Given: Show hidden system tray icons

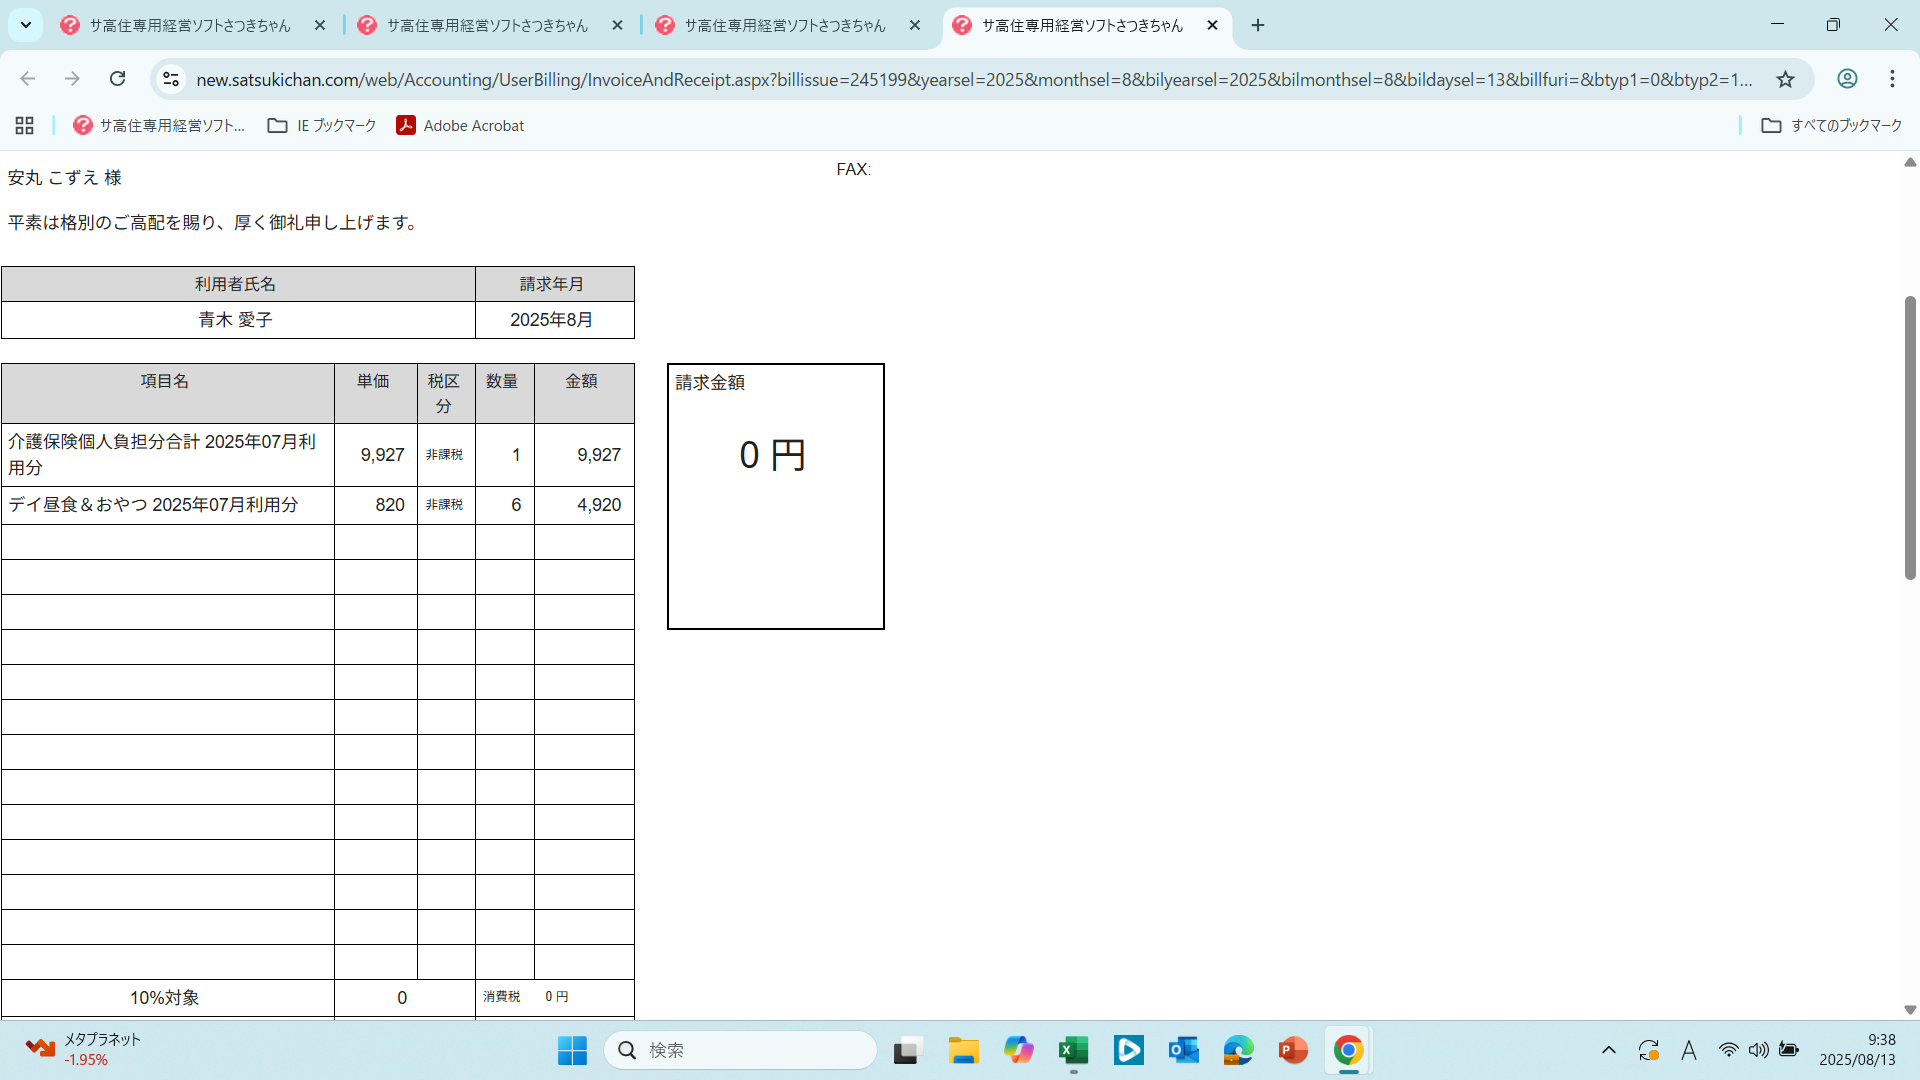Looking at the screenshot, I should 1609,1050.
